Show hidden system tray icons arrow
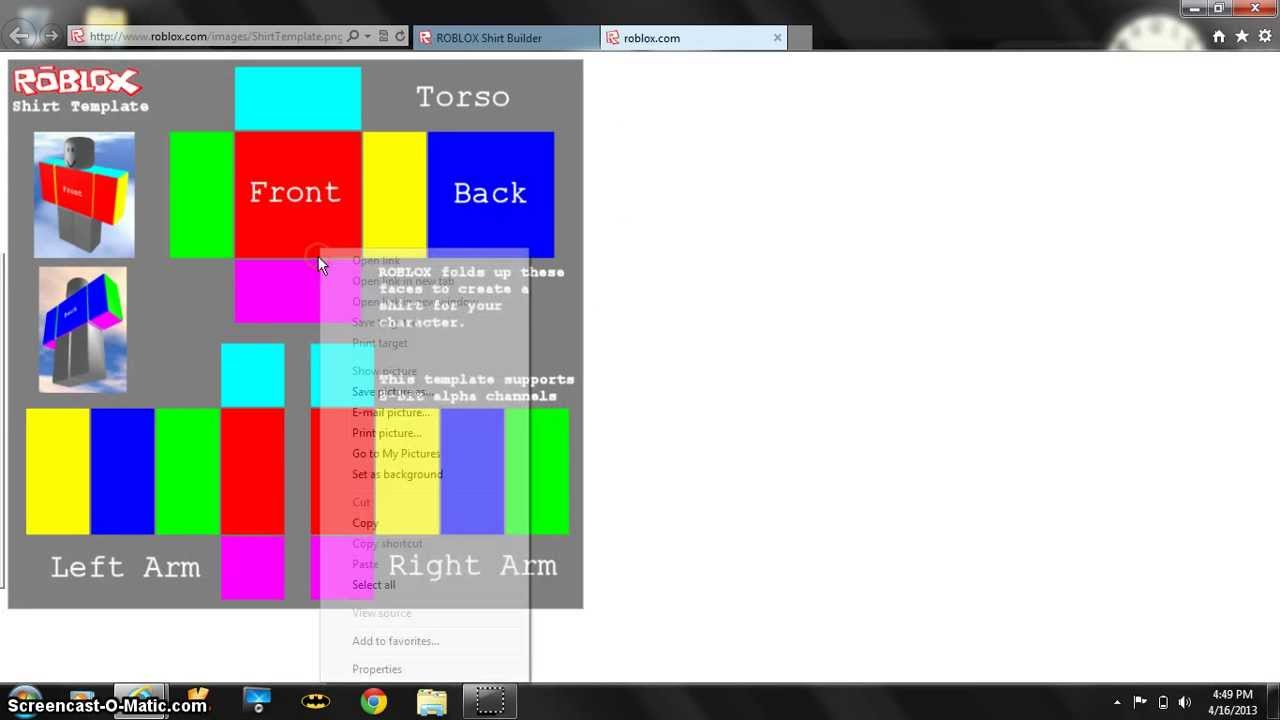 coord(1117,702)
